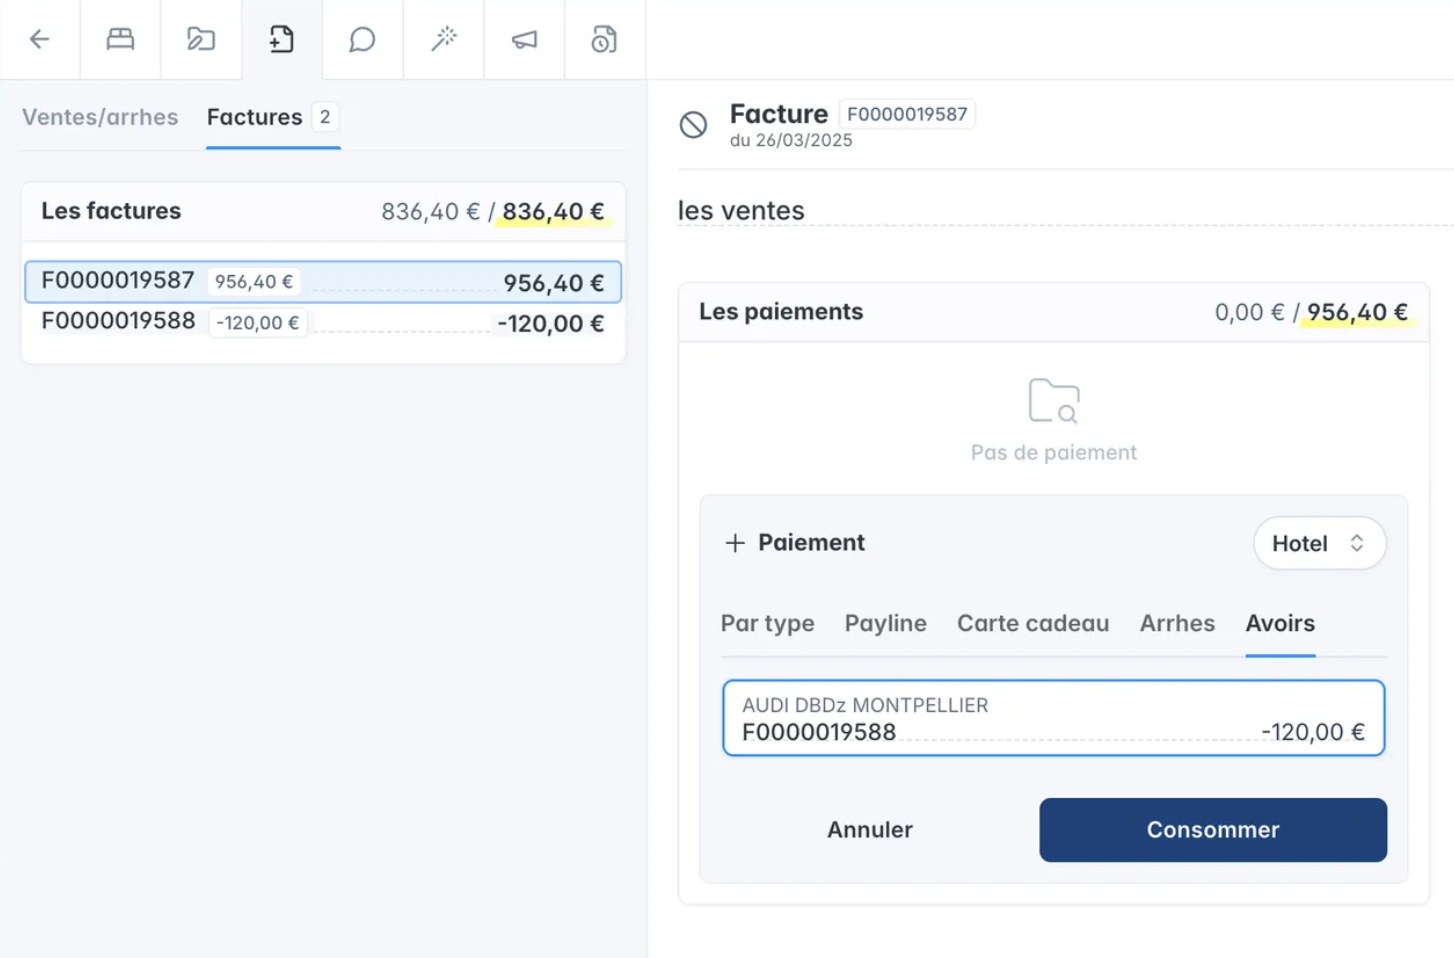Viewport: 1454px width, 958px height.
Task: Click the F0000019587 badge next to Facture
Action: (907, 114)
